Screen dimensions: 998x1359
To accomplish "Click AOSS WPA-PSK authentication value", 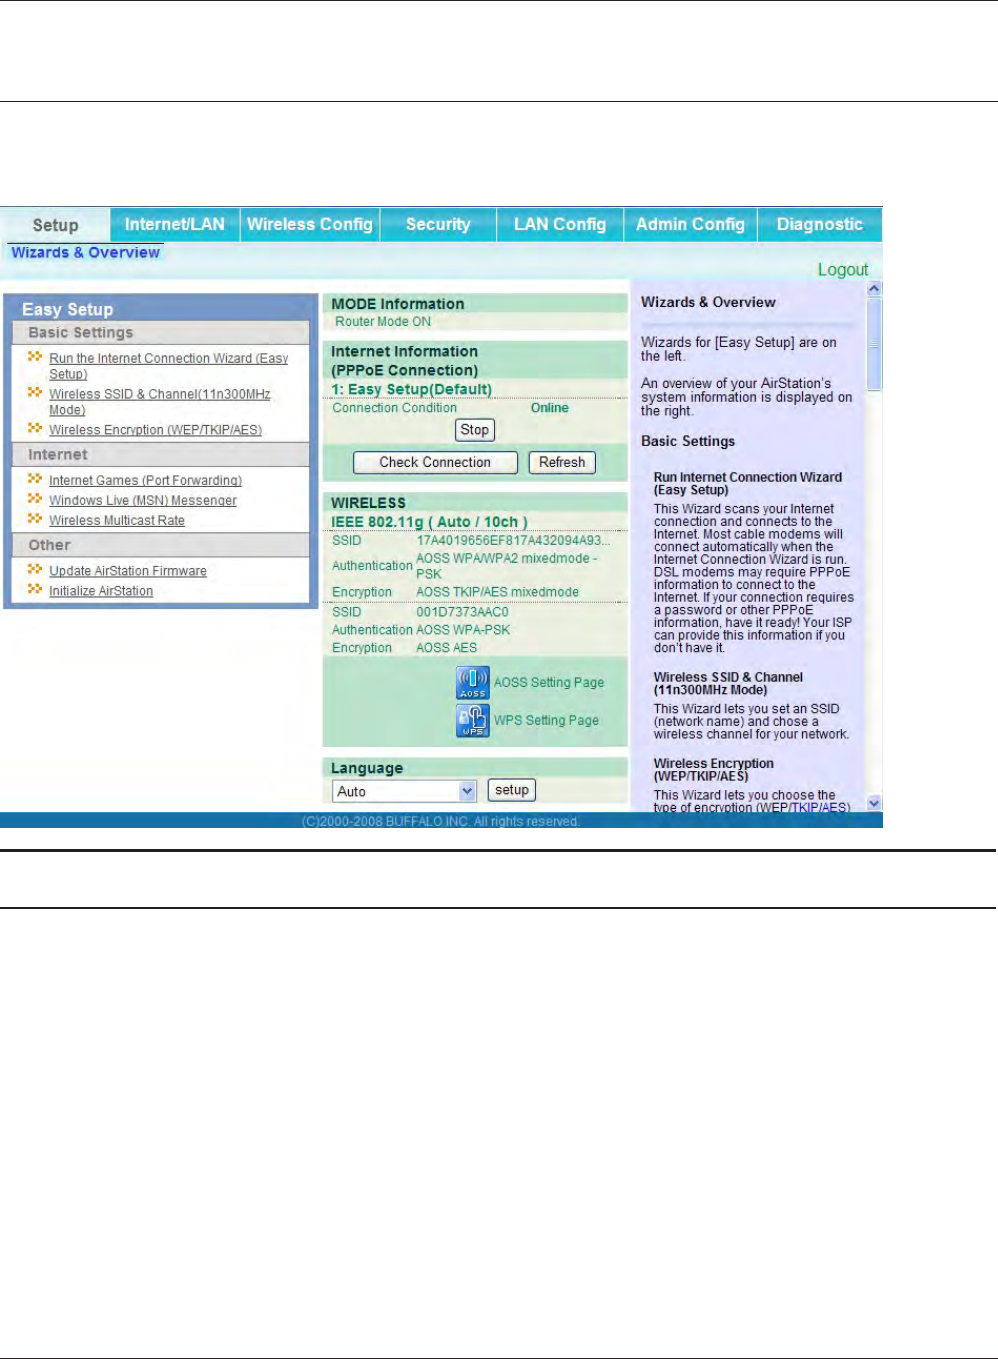I will (x=463, y=630).
